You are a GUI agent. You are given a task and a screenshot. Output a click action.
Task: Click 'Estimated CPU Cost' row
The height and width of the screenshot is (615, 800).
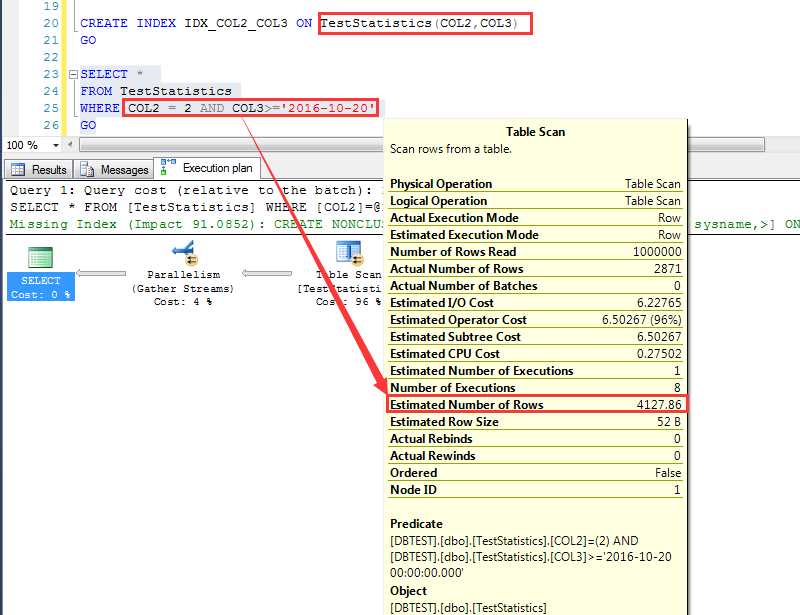[536, 354]
